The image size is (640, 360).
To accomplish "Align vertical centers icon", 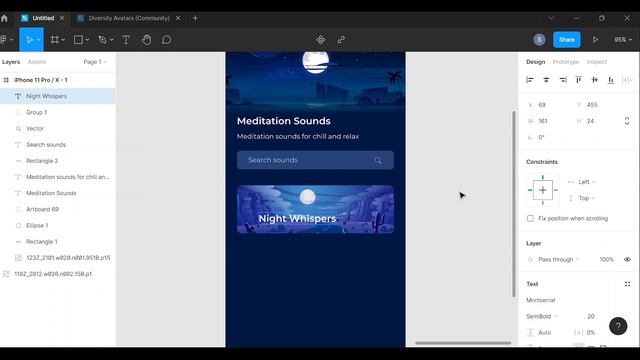I will coord(595,80).
